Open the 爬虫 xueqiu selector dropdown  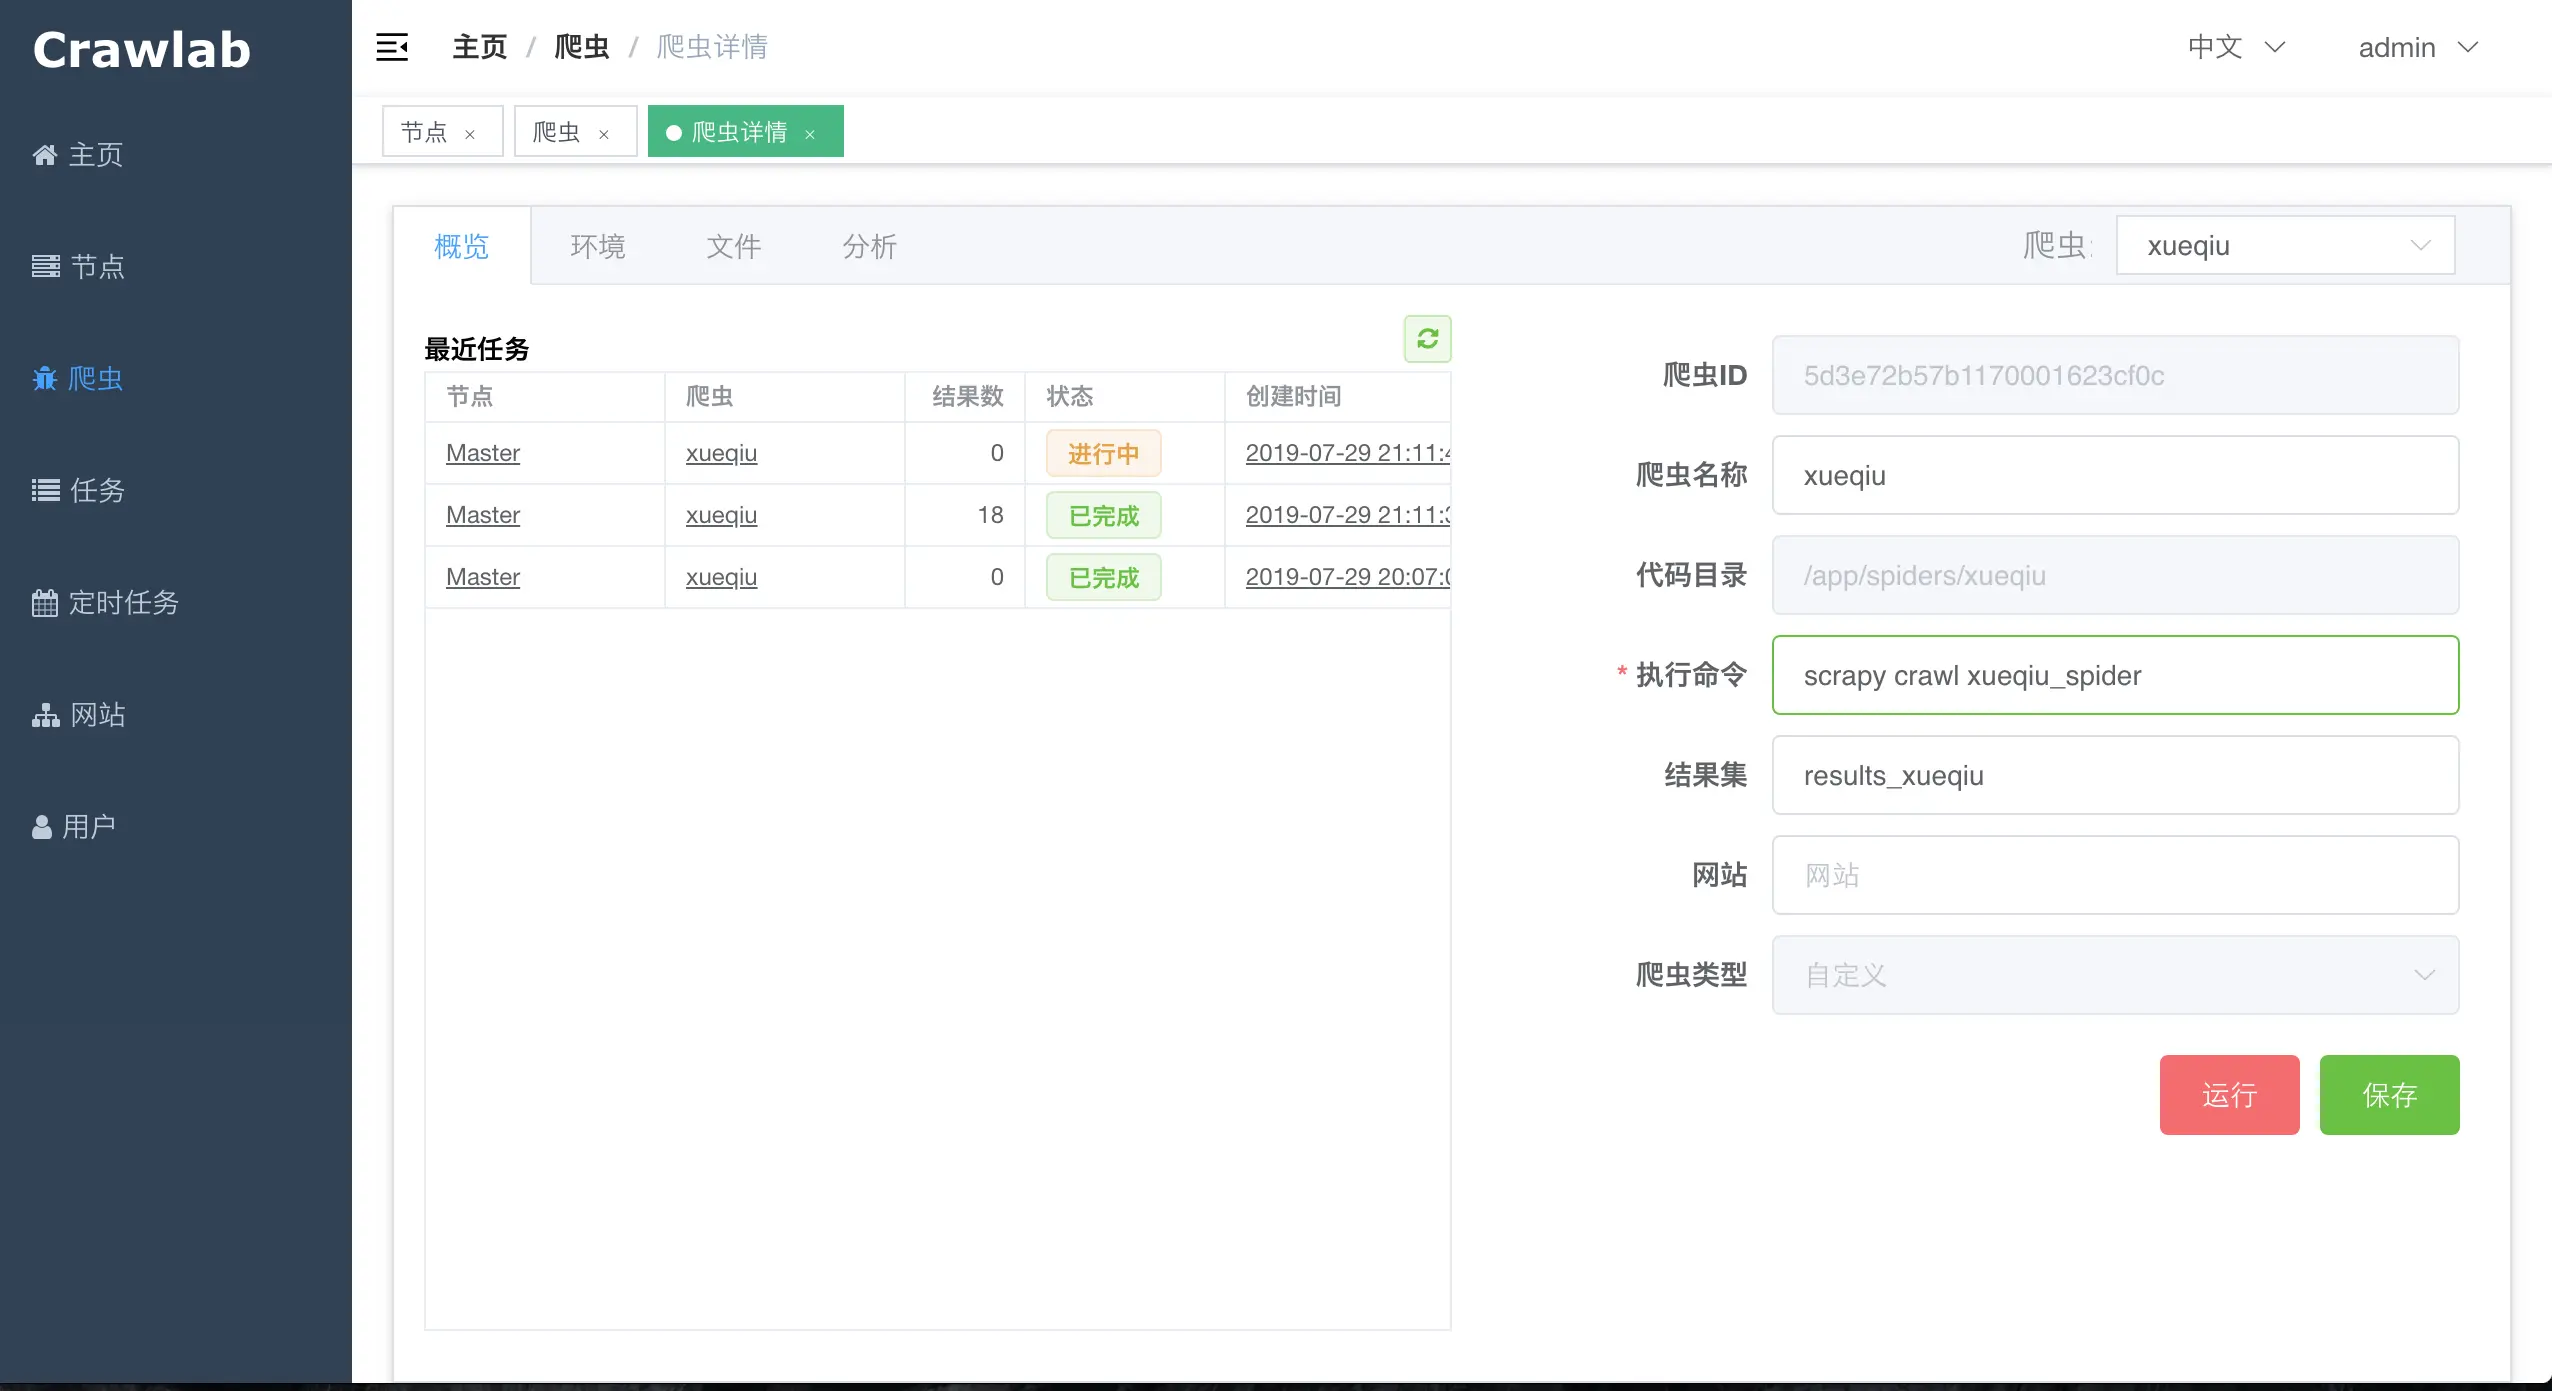[x=2285, y=246]
